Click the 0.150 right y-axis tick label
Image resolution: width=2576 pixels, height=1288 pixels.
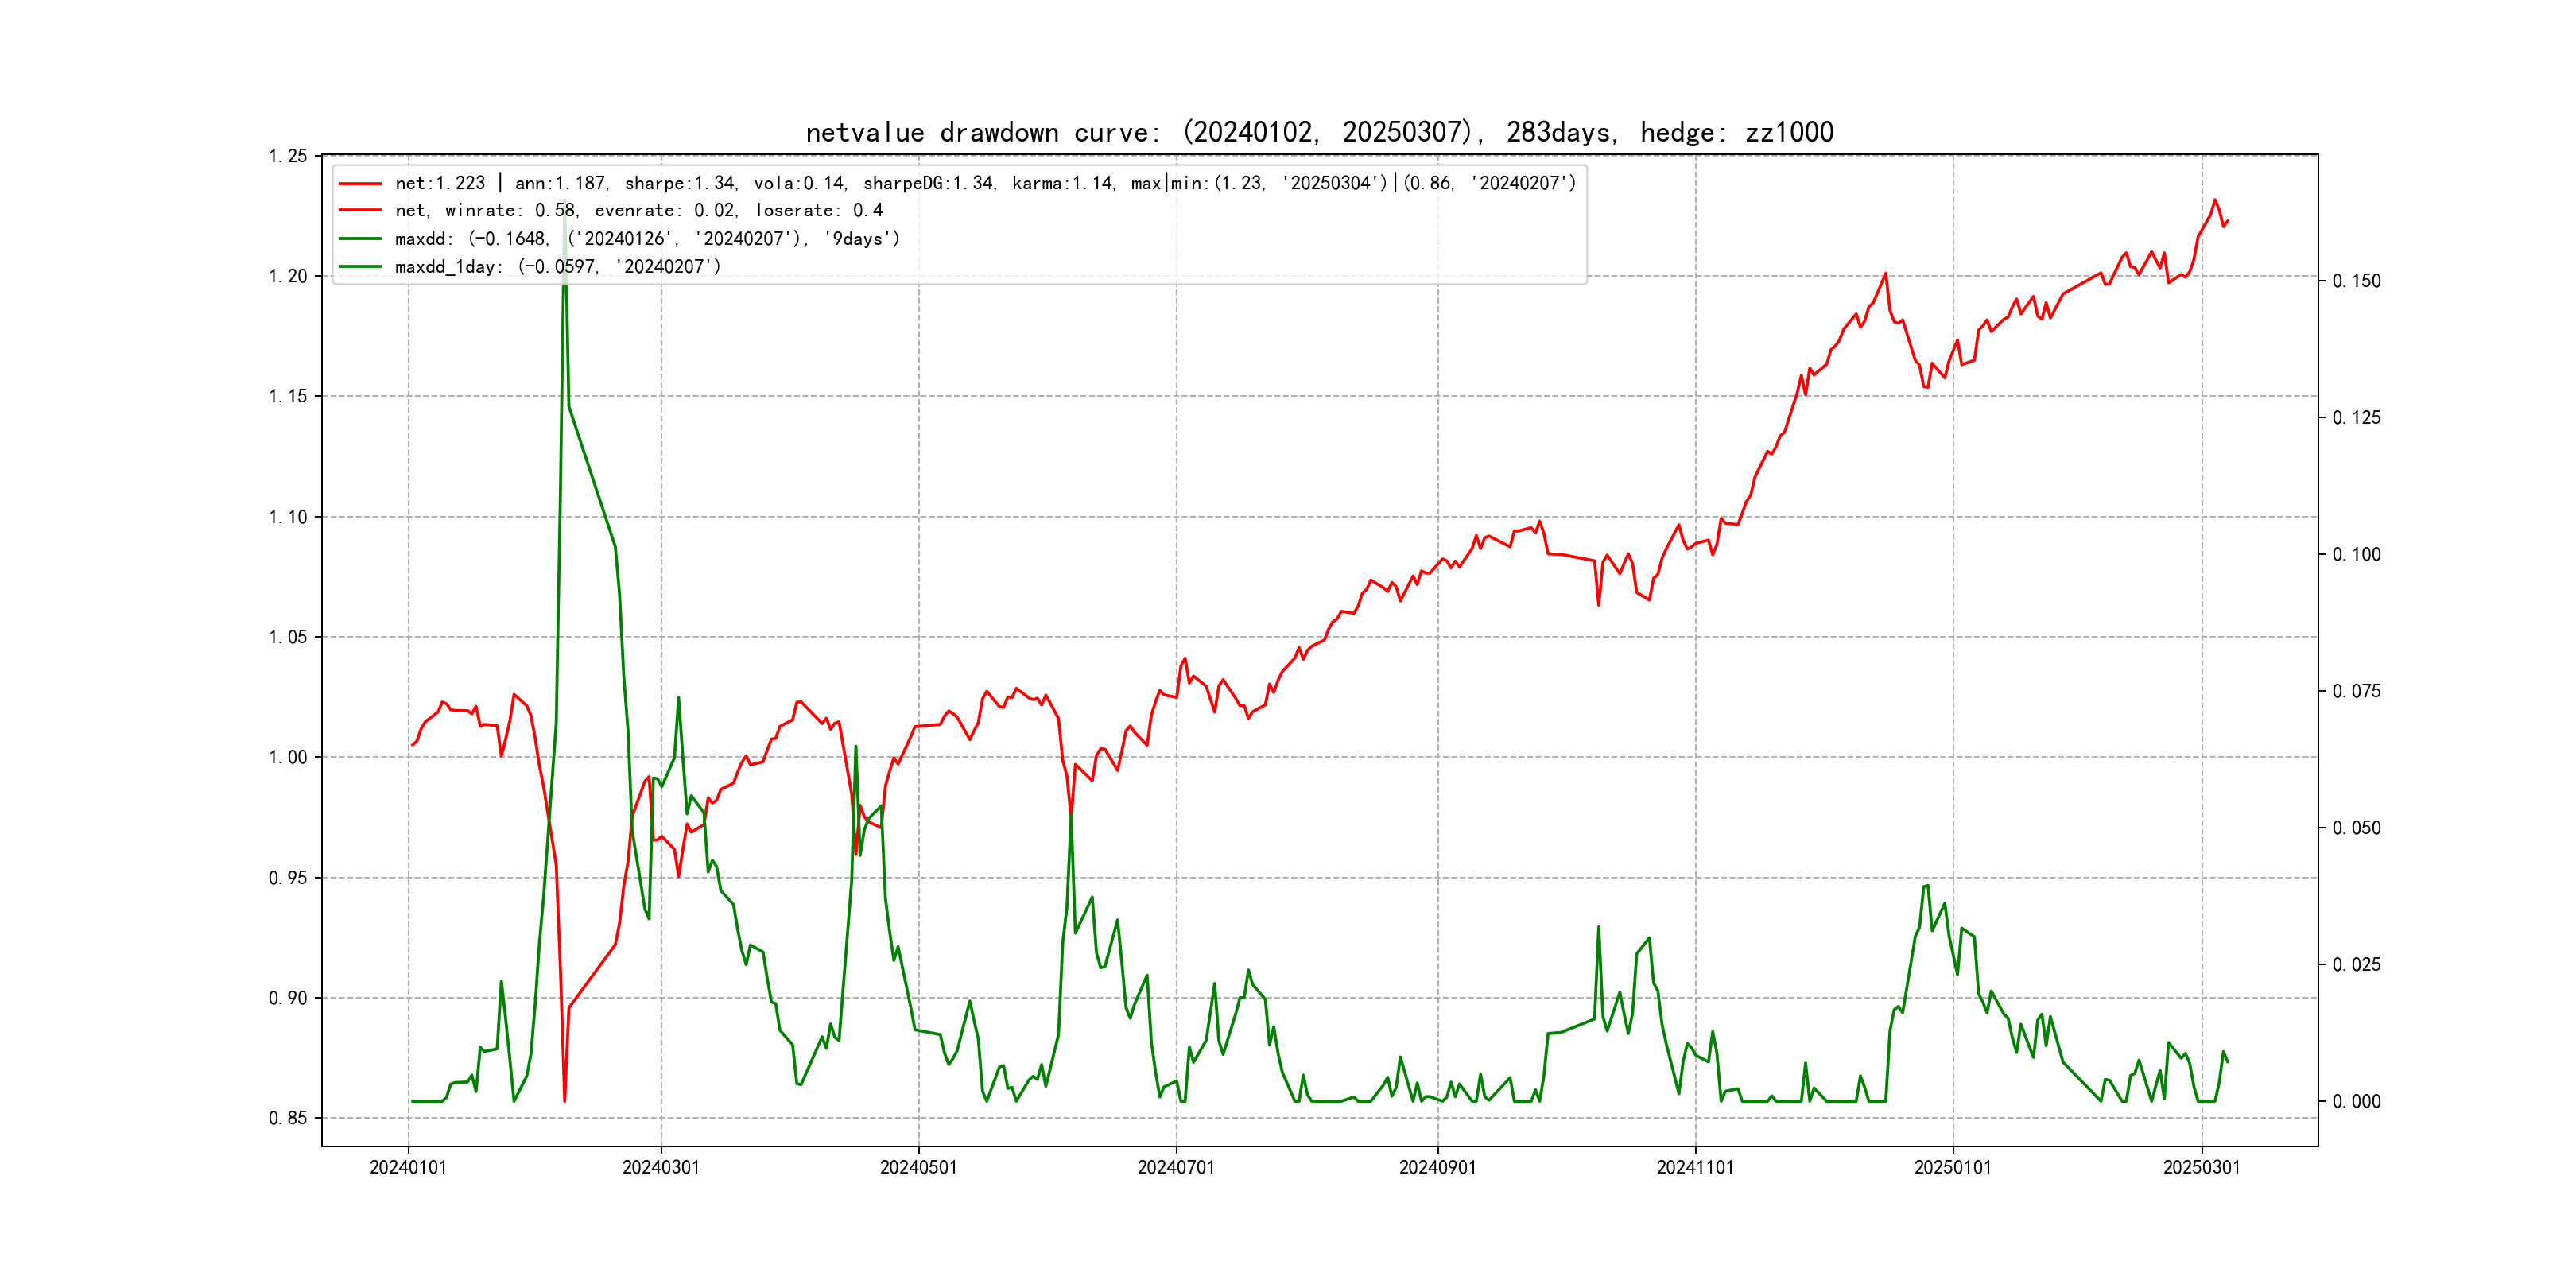click(2356, 281)
